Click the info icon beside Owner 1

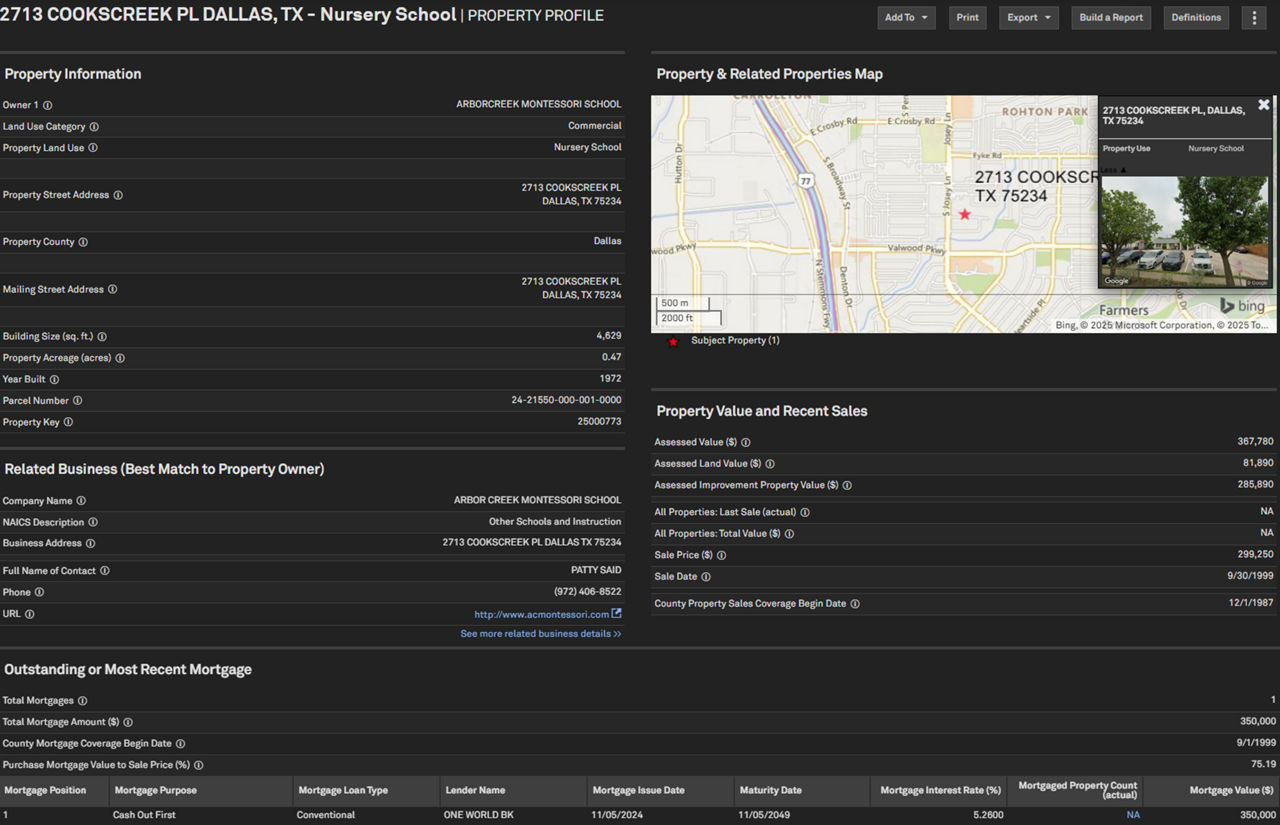pyautogui.click(x=46, y=104)
